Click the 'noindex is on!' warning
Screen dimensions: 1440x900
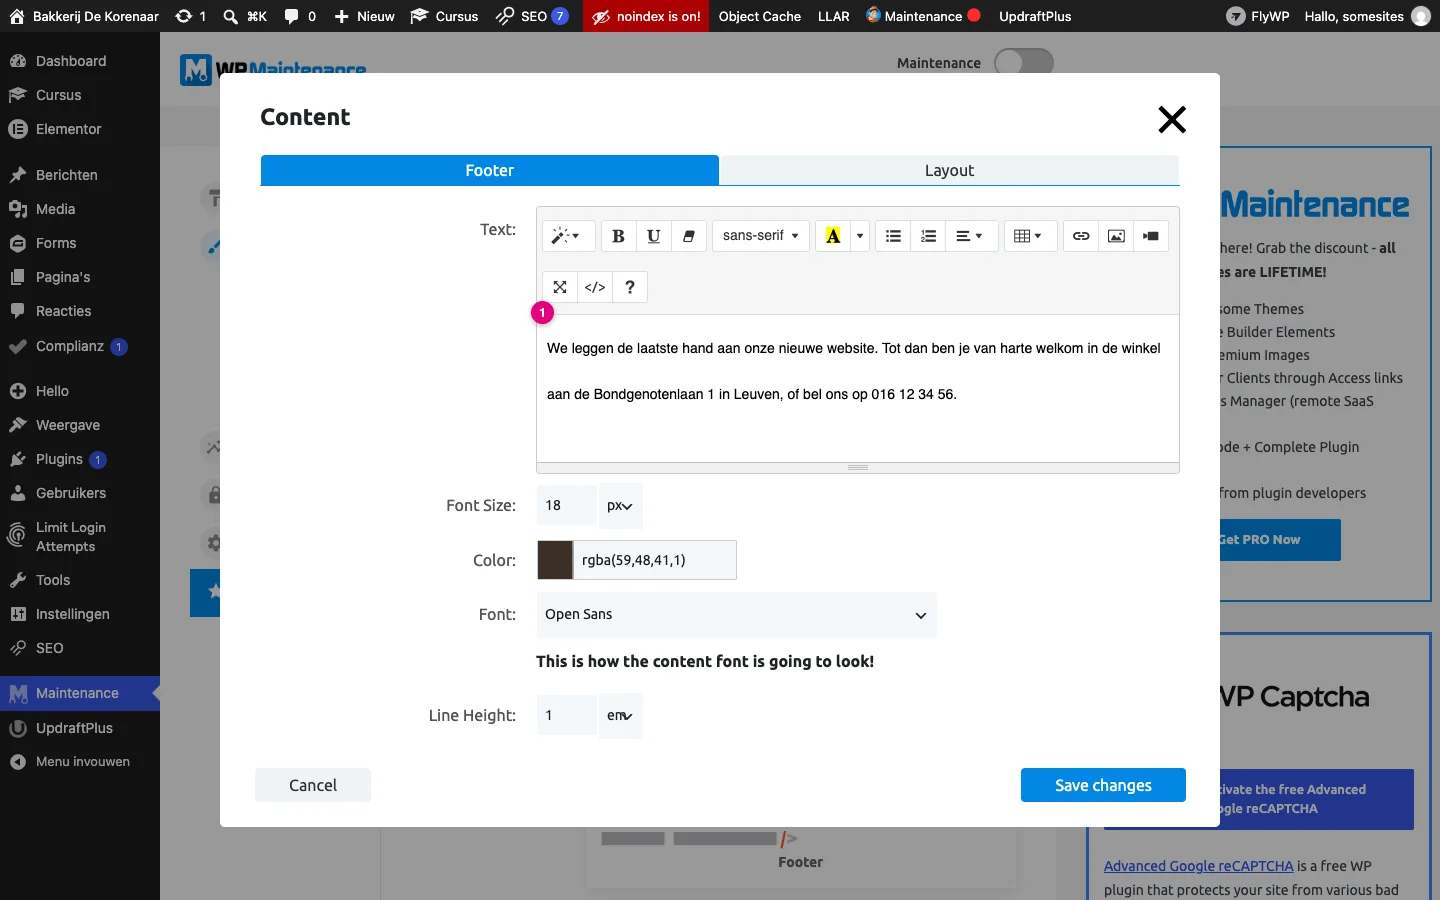click(x=646, y=16)
